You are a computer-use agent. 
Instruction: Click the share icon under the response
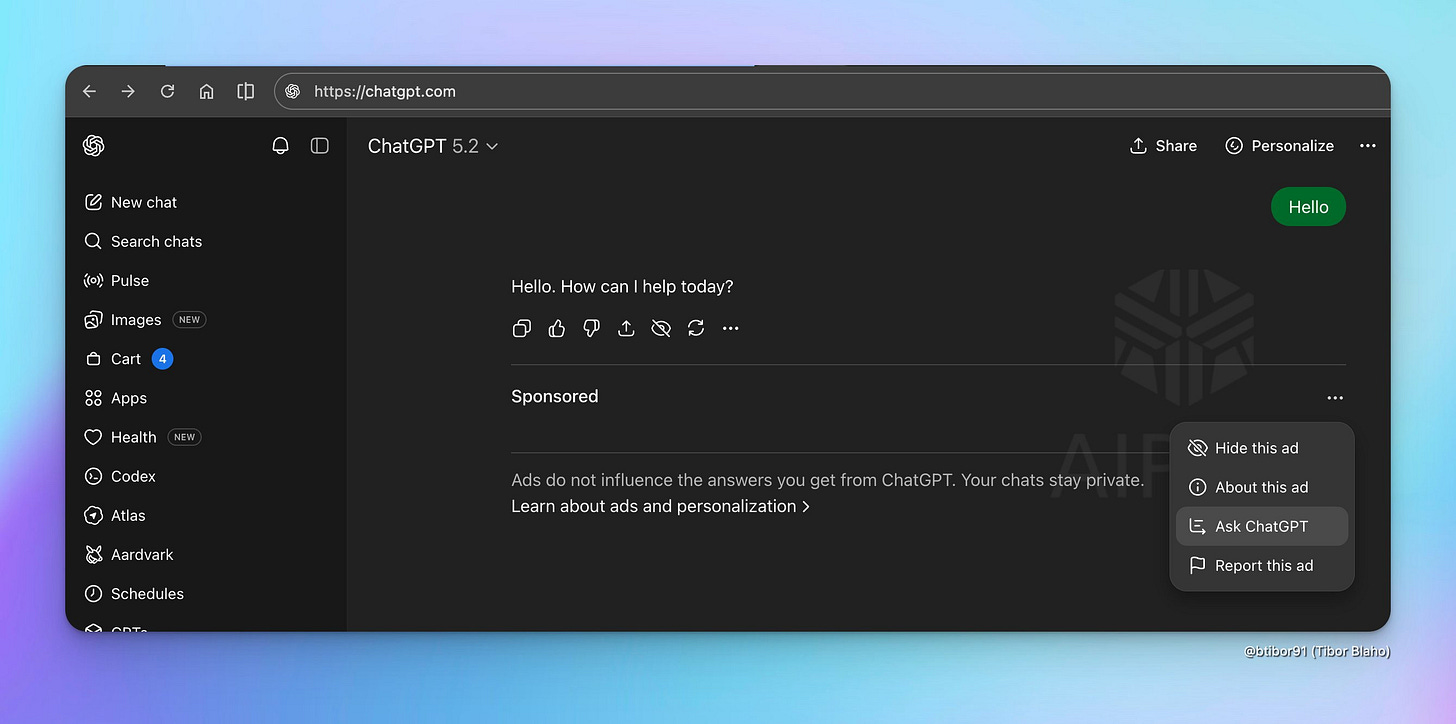click(626, 328)
